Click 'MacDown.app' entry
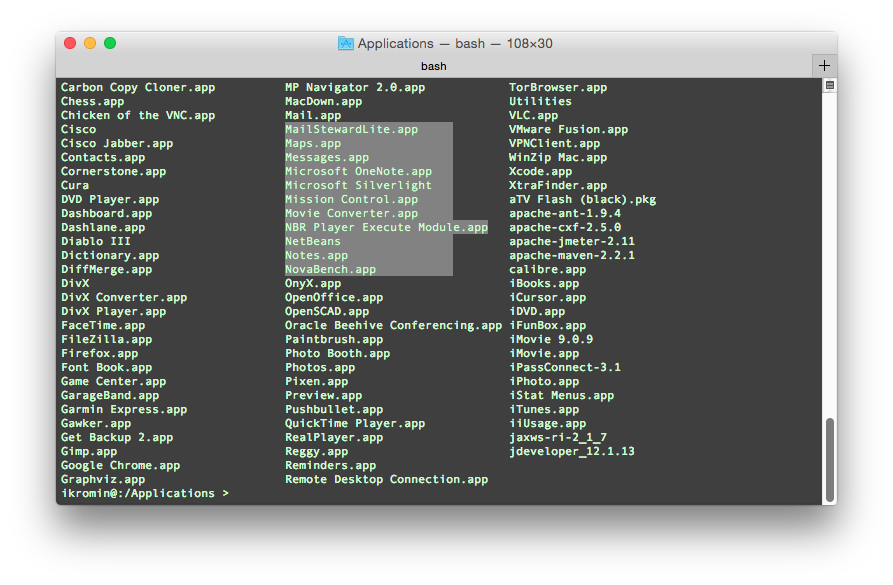893x585 pixels. (x=323, y=101)
